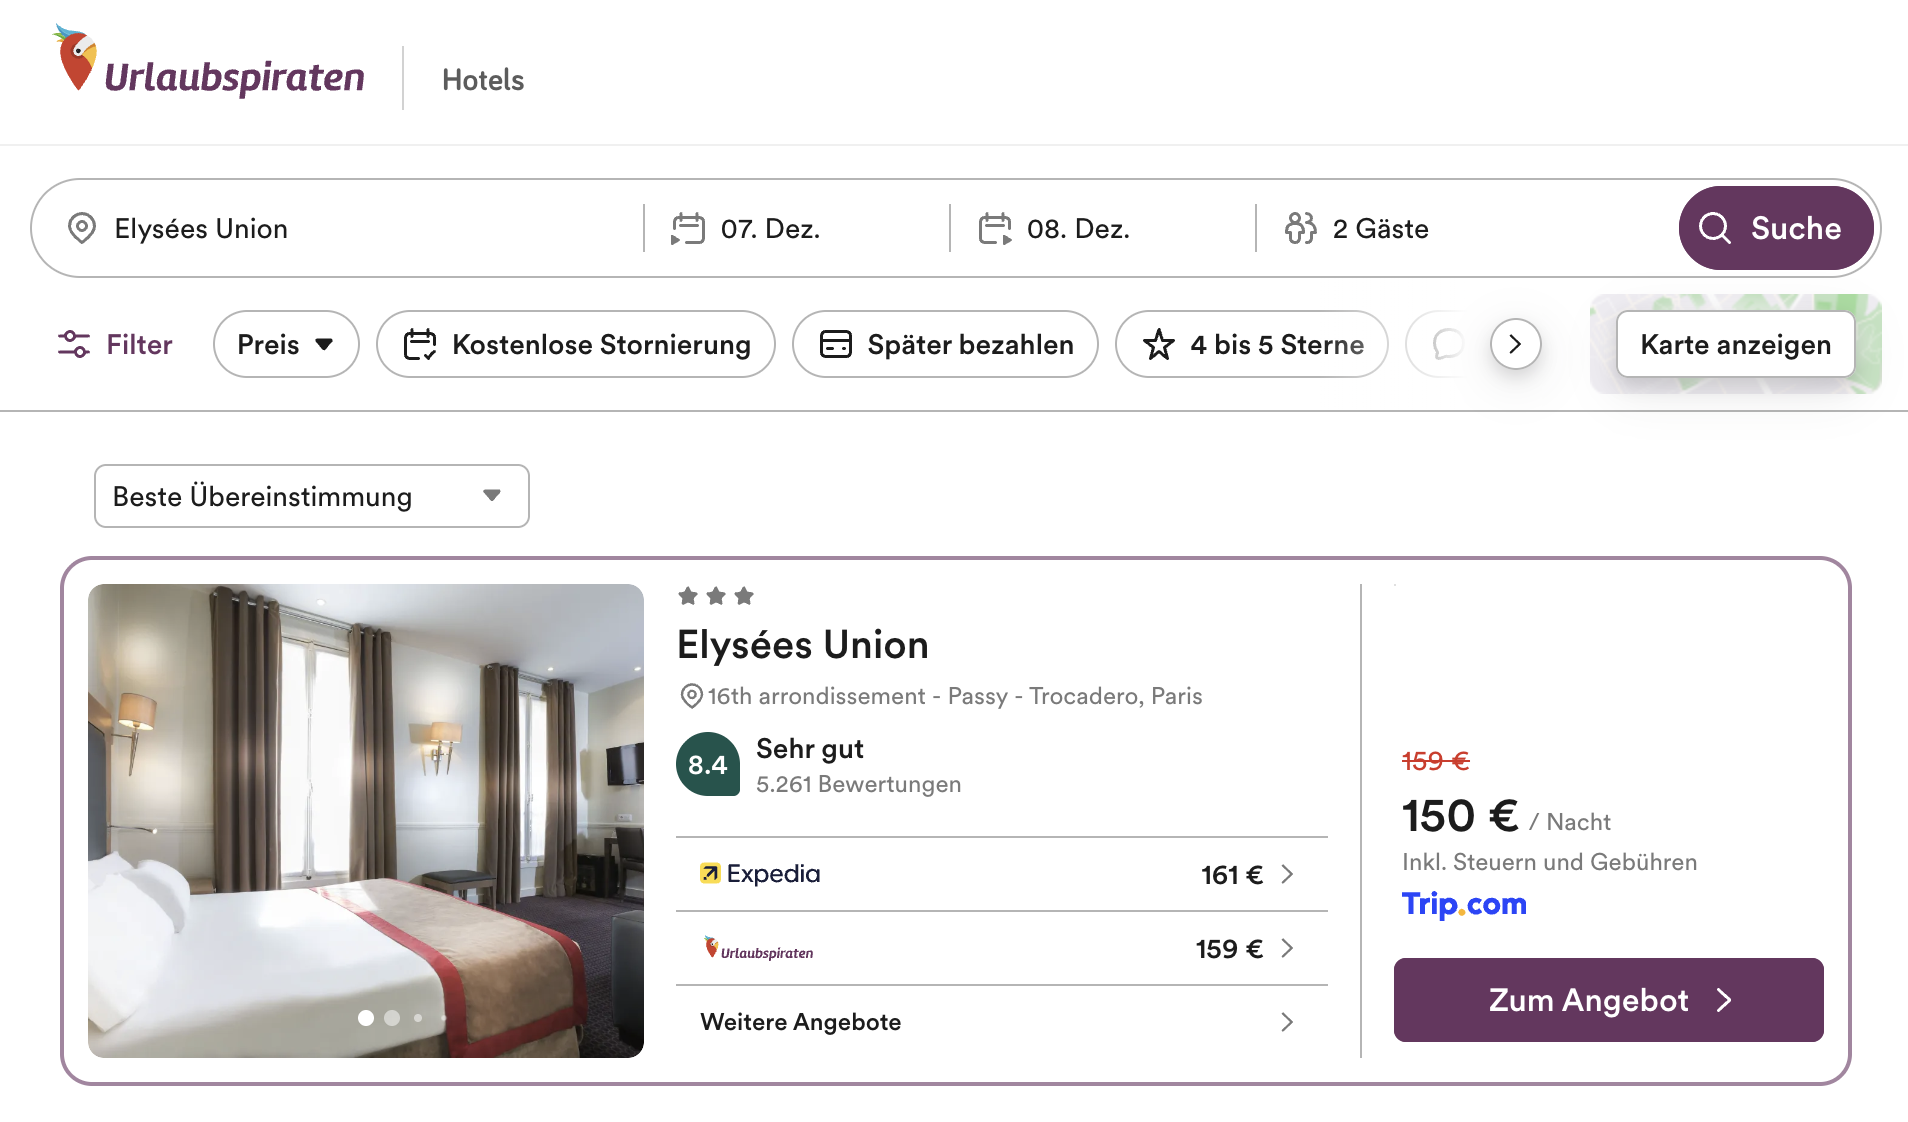Image resolution: width=1908 pixels, height=1122 pixels.
Task: Click the check-in calendar icon
Action: click(688, 228)
